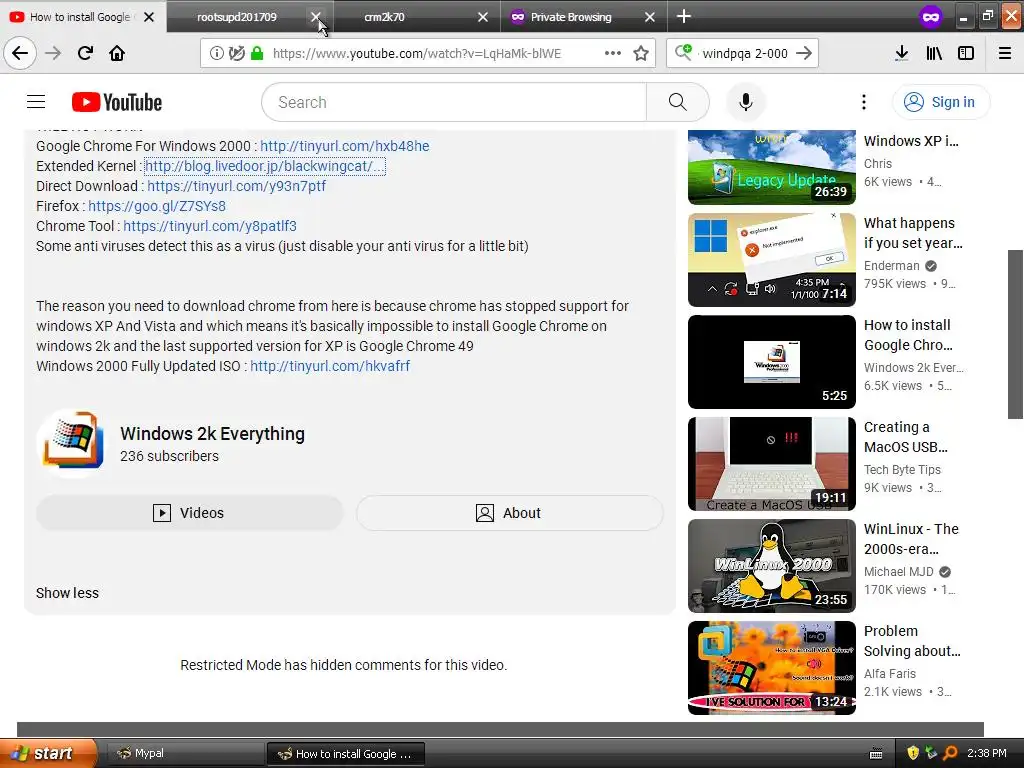This screenshot has height=768, width=1024.
Task: Open Alfa Faris Problem Solving thumbnail
Action: point(771,667)
